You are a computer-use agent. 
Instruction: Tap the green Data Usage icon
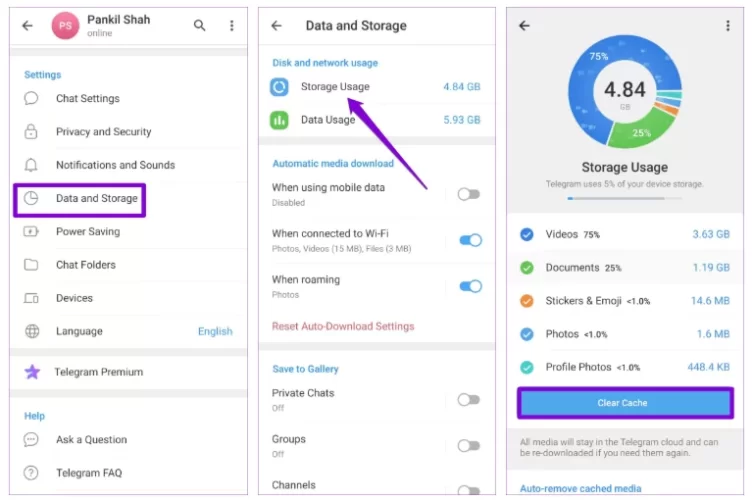(280, 120)
